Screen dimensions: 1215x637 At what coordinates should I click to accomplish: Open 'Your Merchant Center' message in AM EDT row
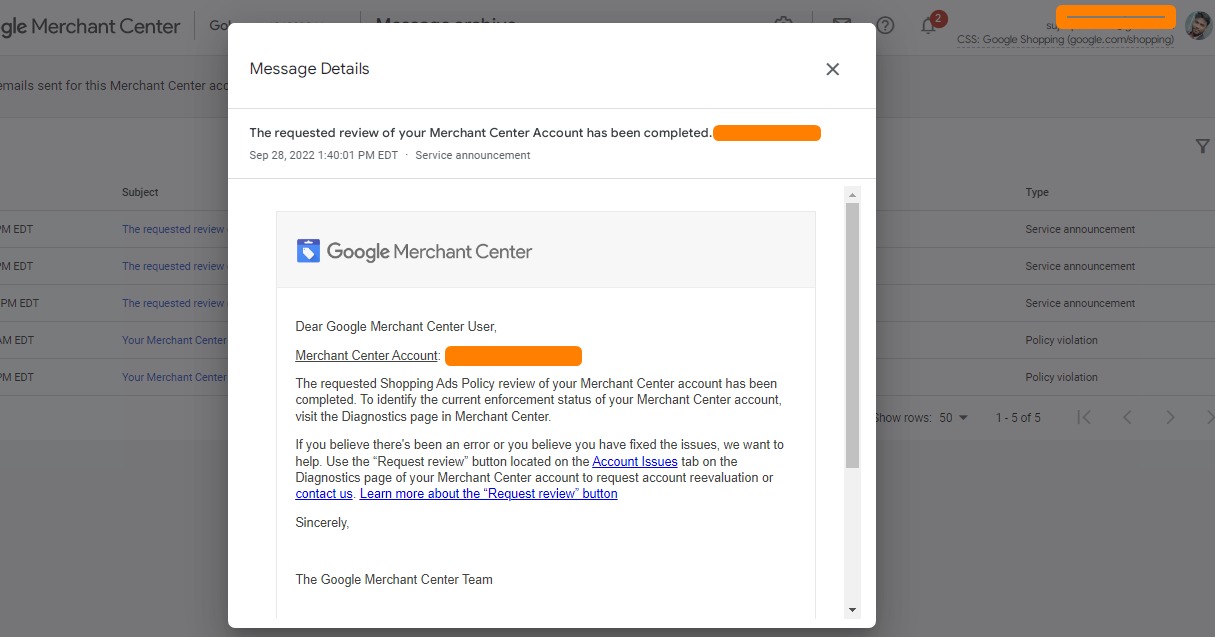click(x=174, y=340)
